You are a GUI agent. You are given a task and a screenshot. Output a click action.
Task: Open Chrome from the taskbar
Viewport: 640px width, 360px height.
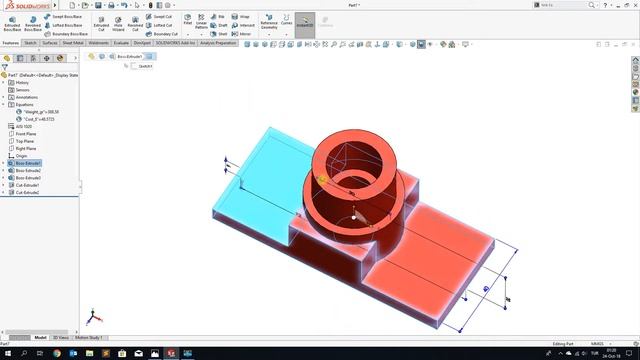point(57,353)
